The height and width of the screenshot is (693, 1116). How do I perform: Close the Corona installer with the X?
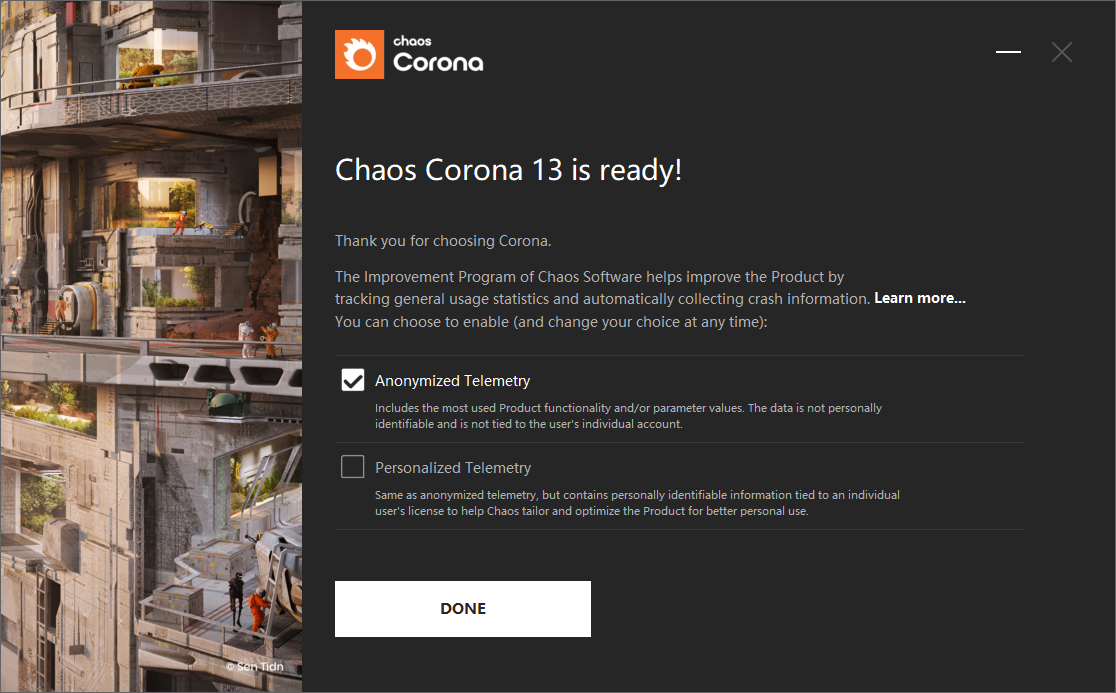(x=1062, y=52)
